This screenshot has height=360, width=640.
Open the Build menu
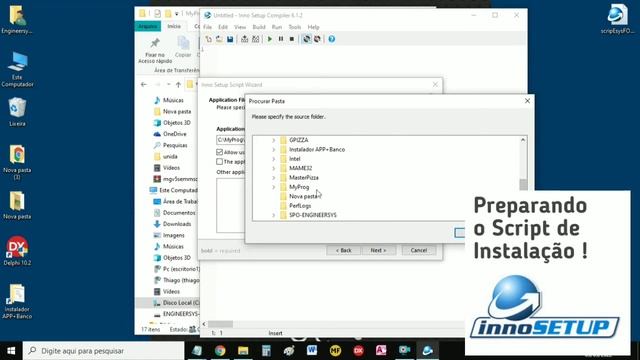point(259,27)
